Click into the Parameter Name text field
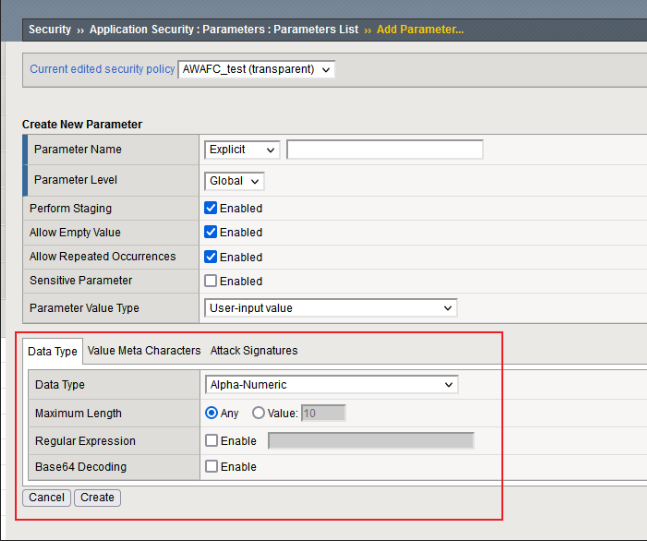The height and width of the screenshot is (541, 647). [x=384, y=150]
